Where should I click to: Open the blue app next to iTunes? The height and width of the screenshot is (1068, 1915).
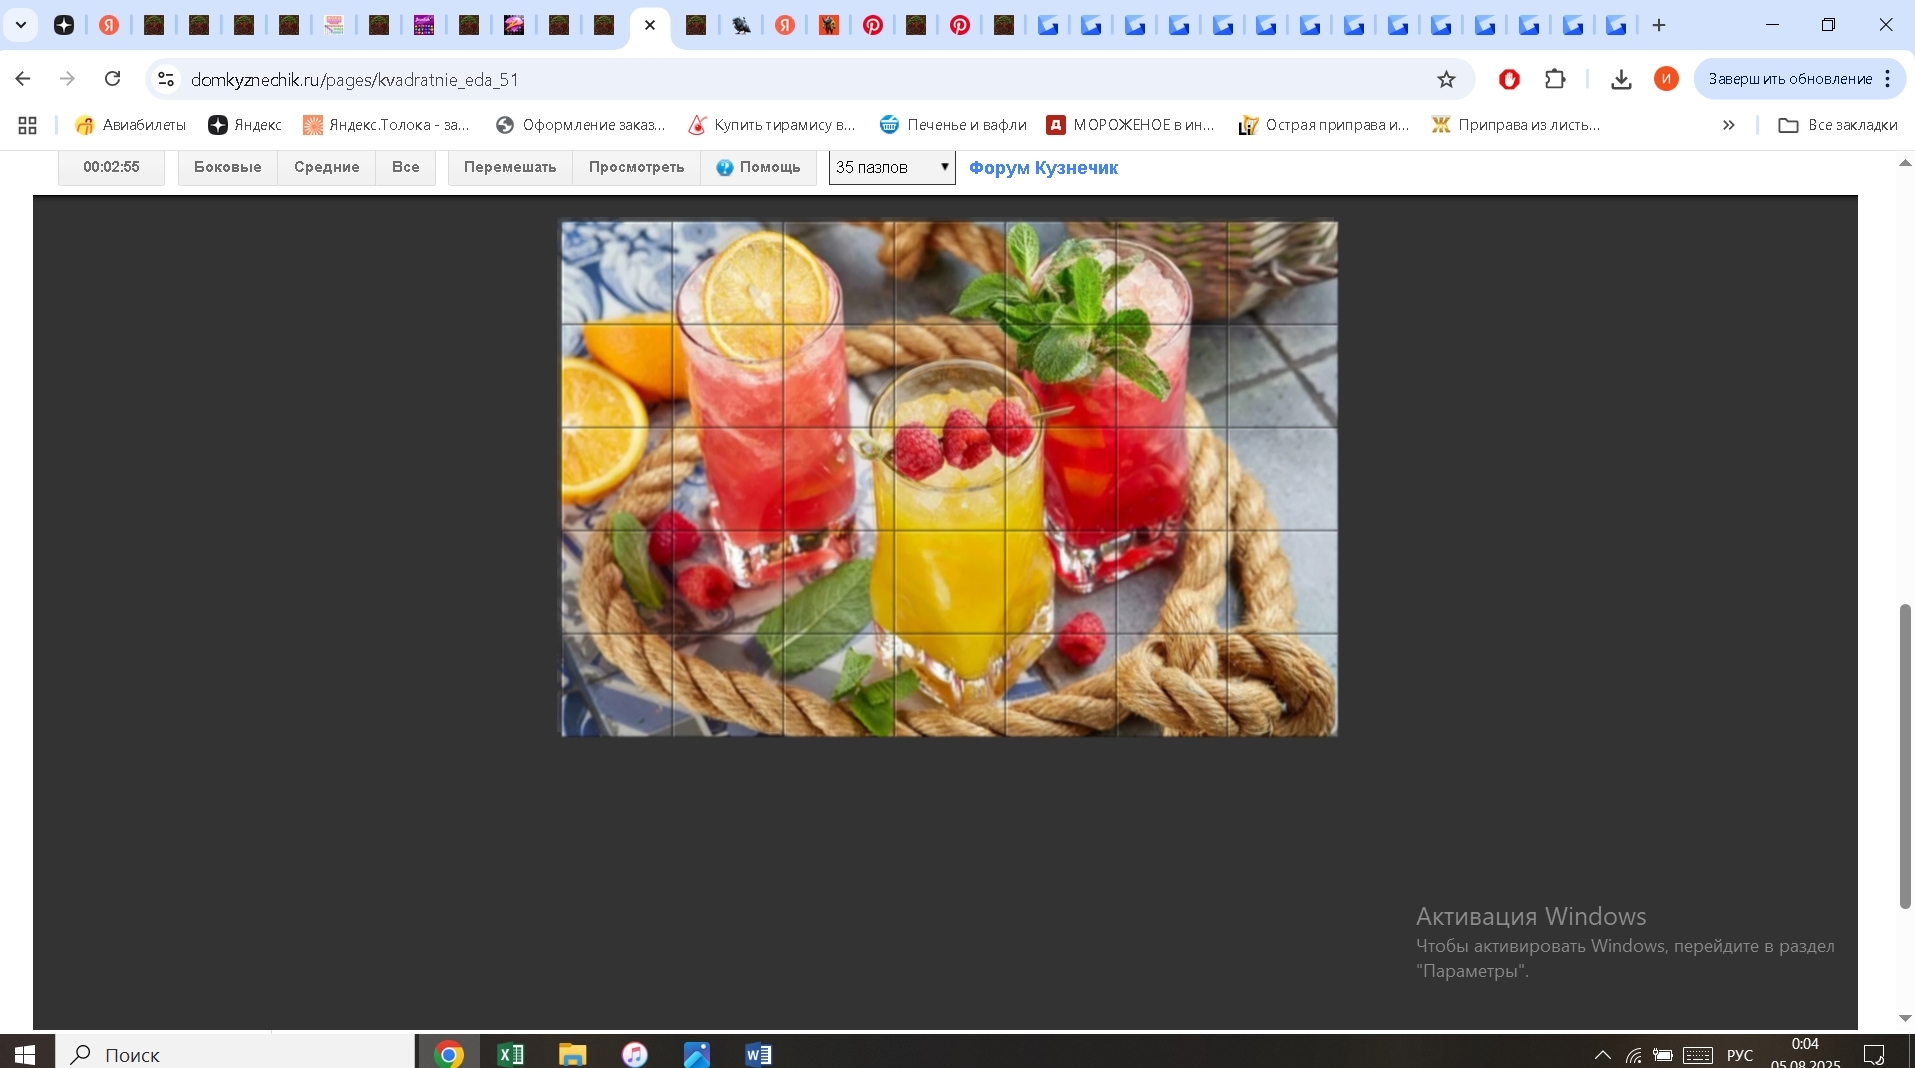point(697,1054)
